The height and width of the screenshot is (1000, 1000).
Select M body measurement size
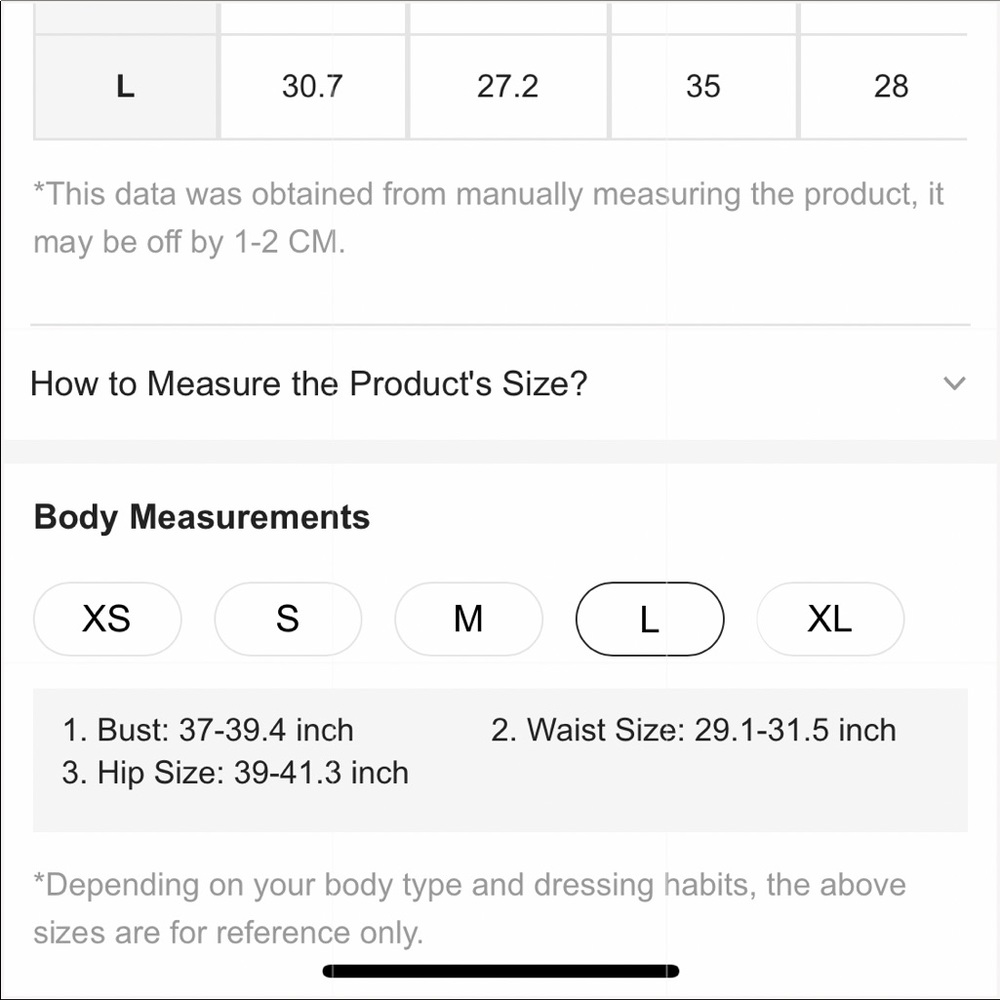coord(468,619)
